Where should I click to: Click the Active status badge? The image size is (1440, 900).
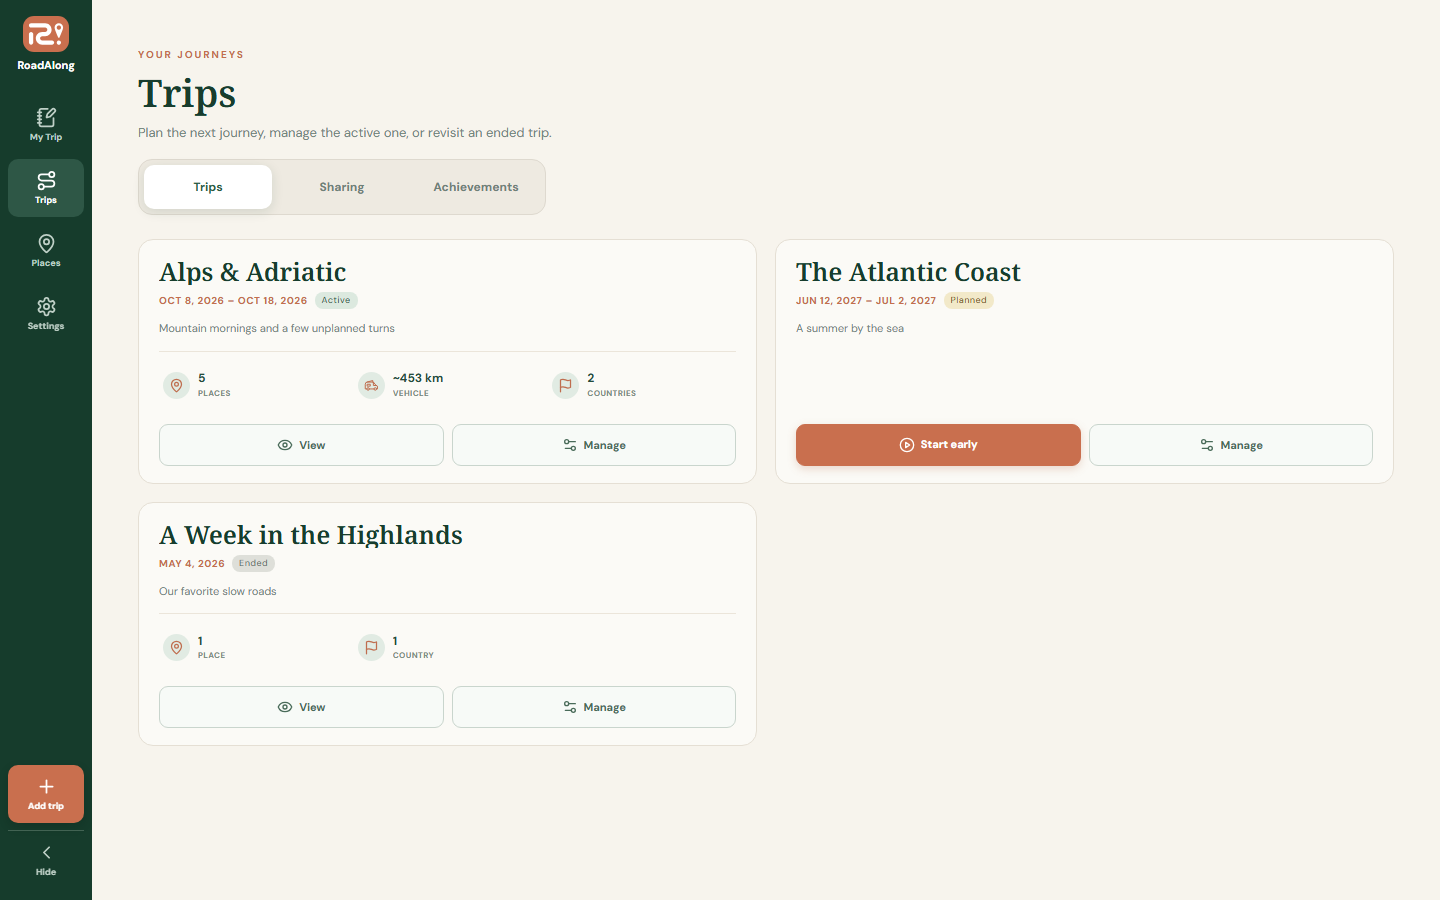(x=336, y=300)
